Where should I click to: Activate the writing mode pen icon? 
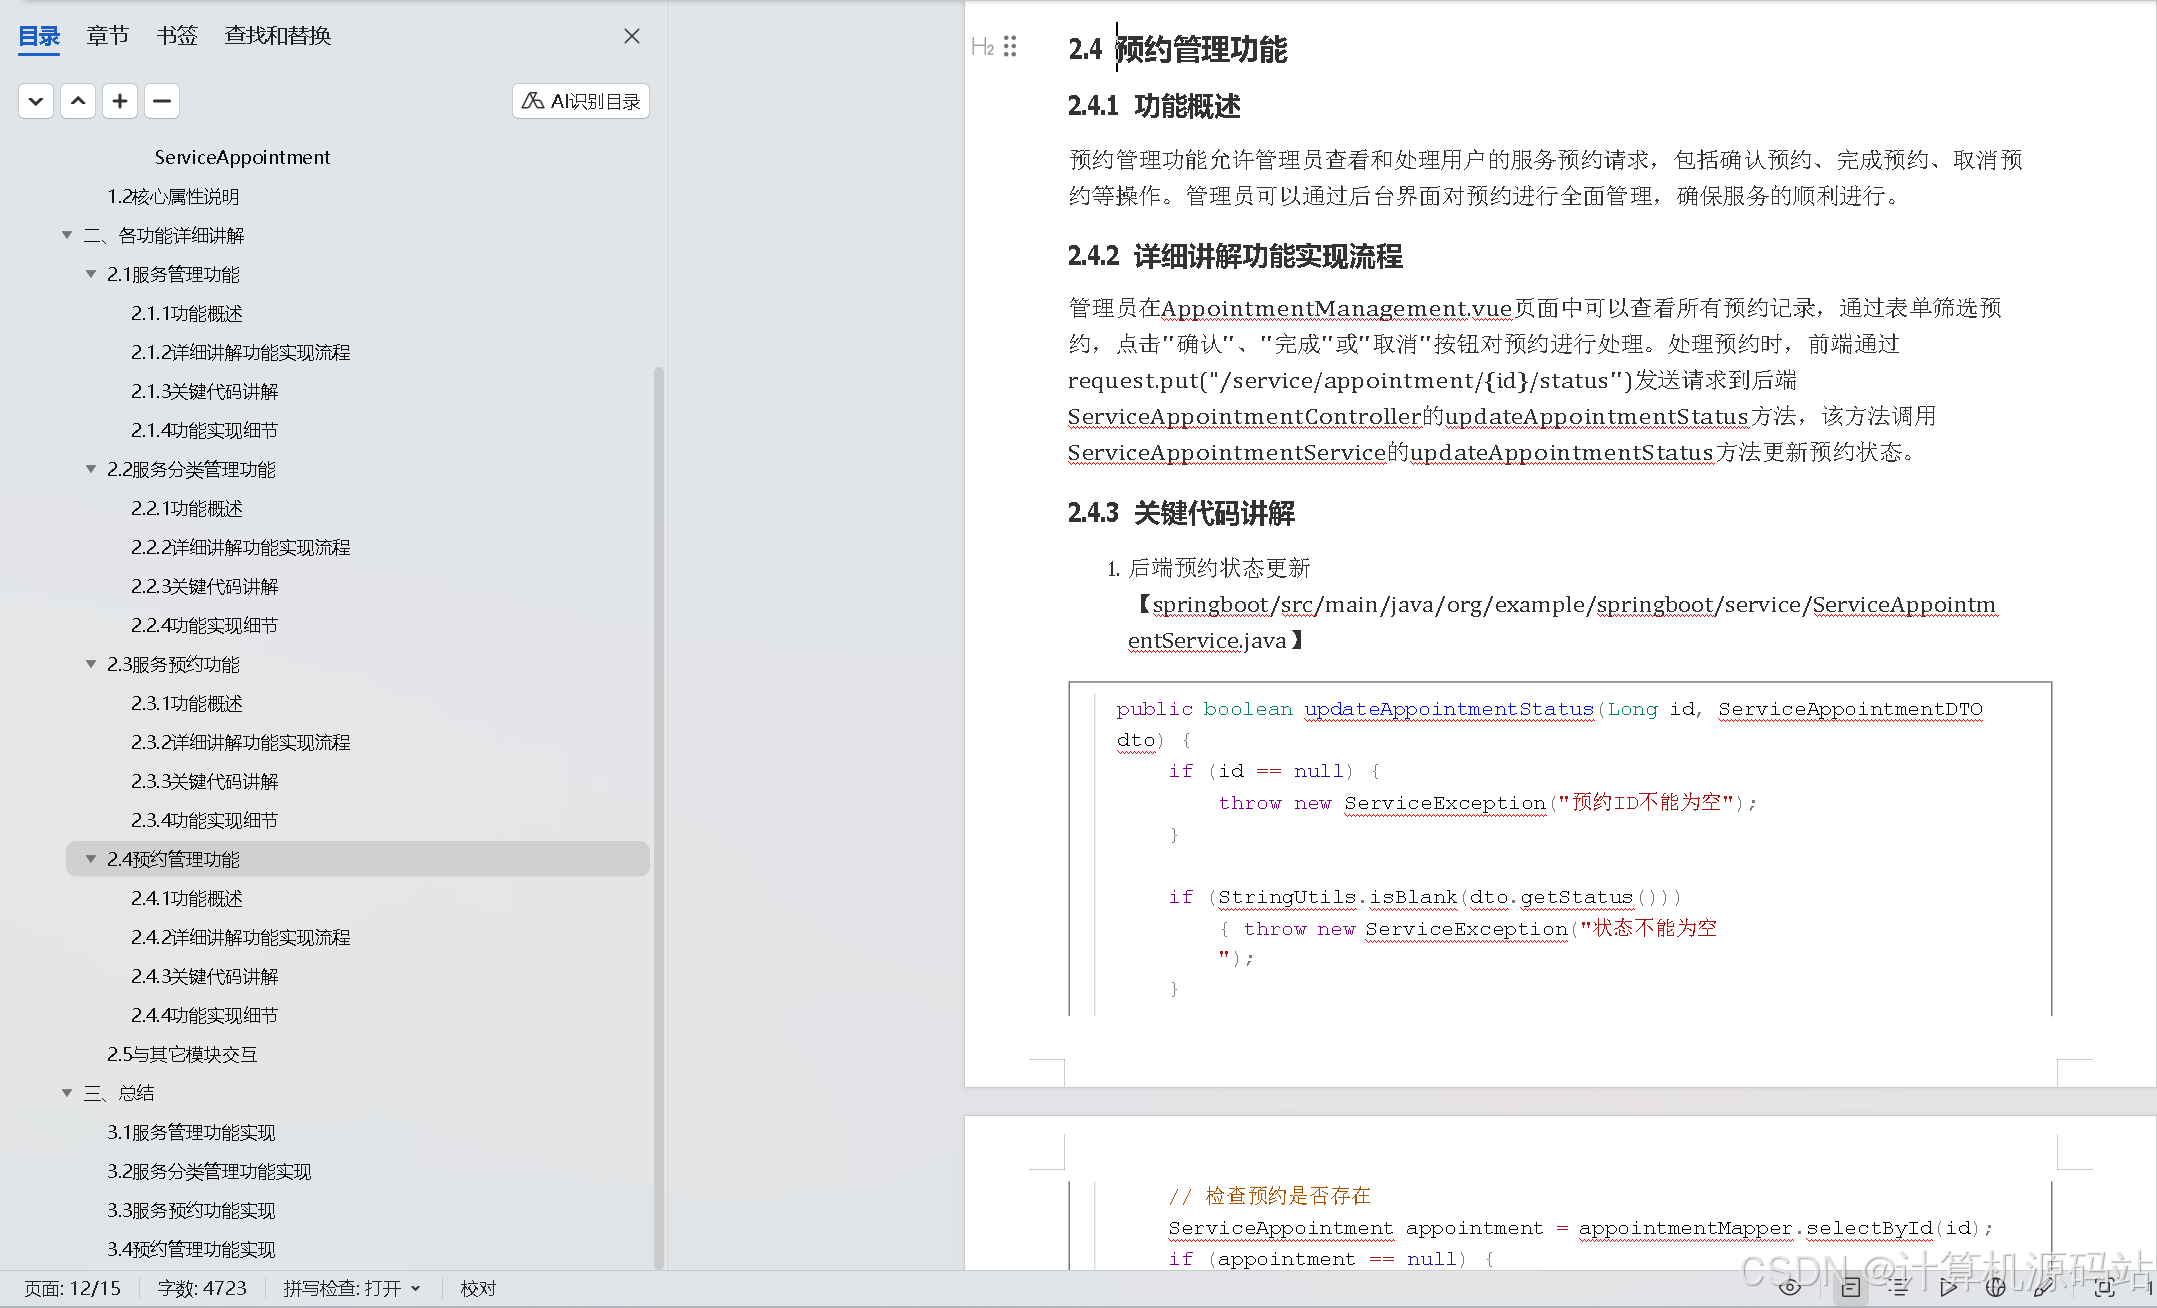[x=2044, y=1287]
